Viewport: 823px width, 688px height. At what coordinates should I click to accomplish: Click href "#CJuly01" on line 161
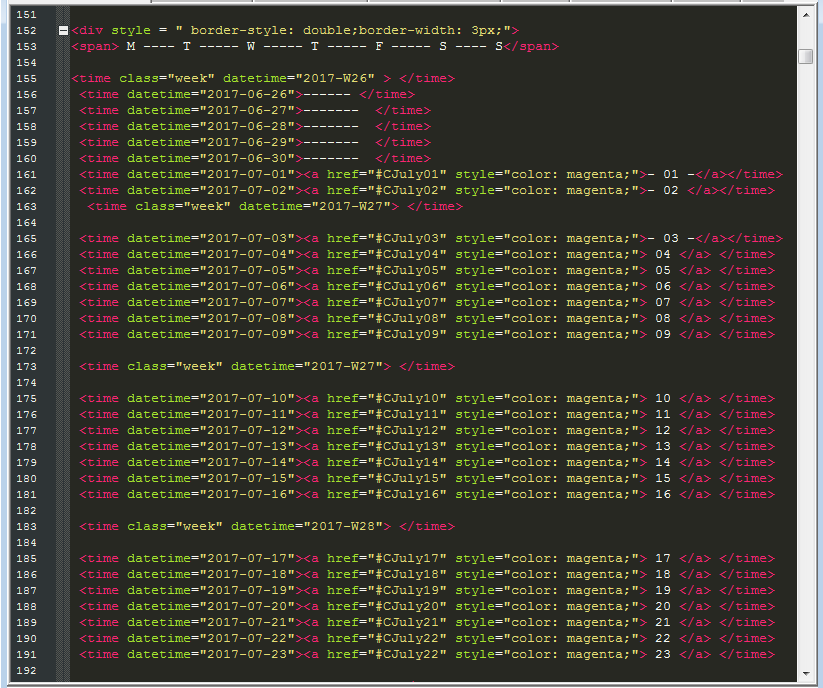407,175
